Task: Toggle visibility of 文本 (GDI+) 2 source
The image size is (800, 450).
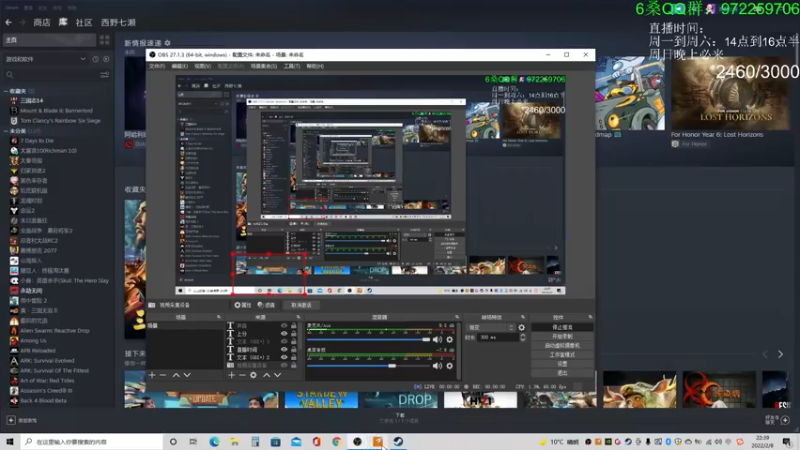Action: [x=284, y=357]
